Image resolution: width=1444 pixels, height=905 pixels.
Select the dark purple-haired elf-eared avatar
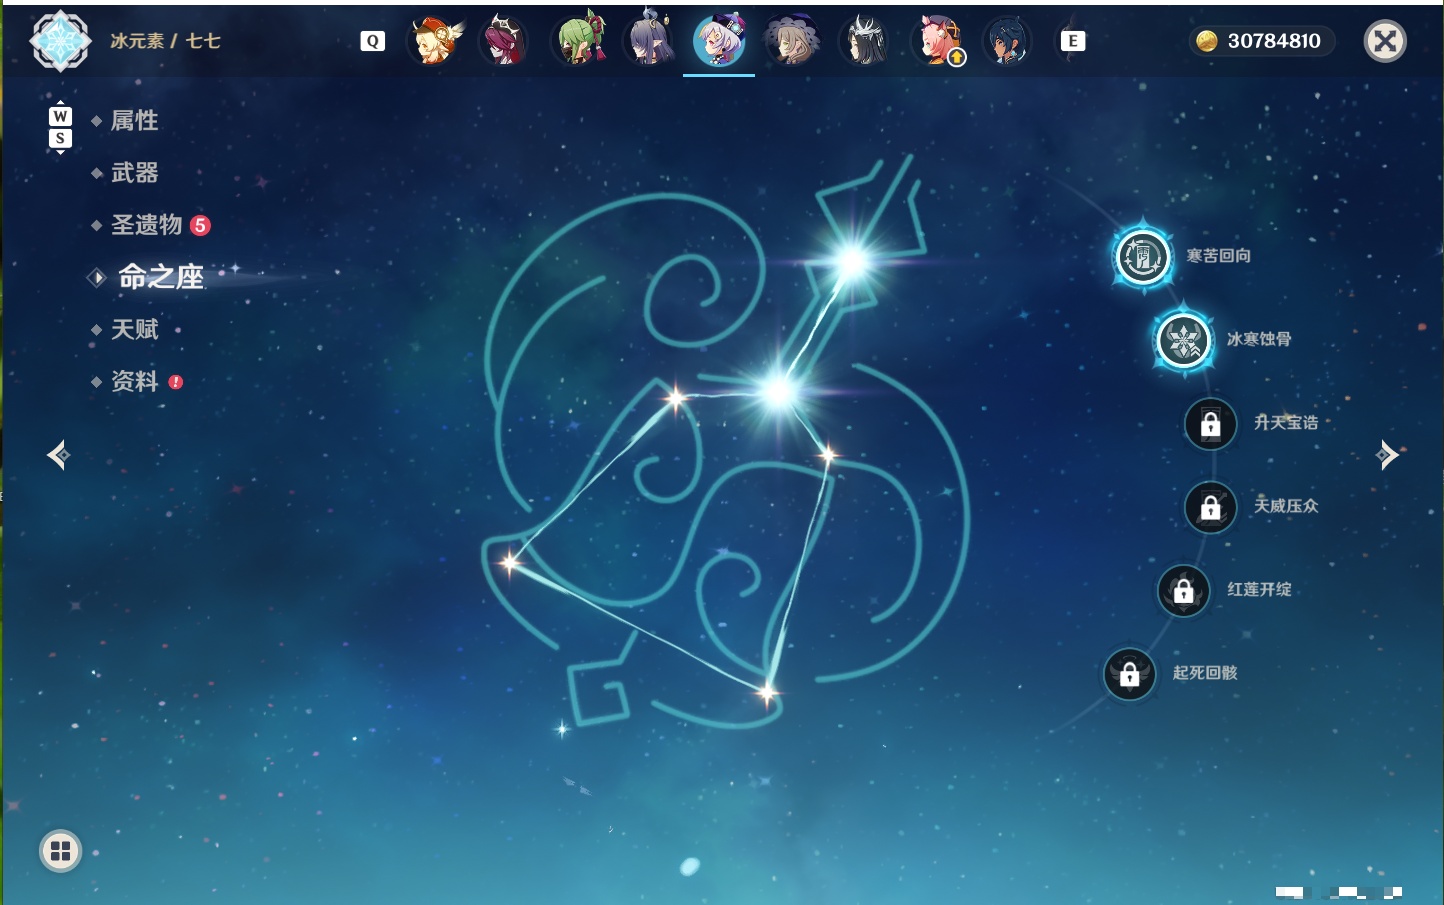(650, 40)
